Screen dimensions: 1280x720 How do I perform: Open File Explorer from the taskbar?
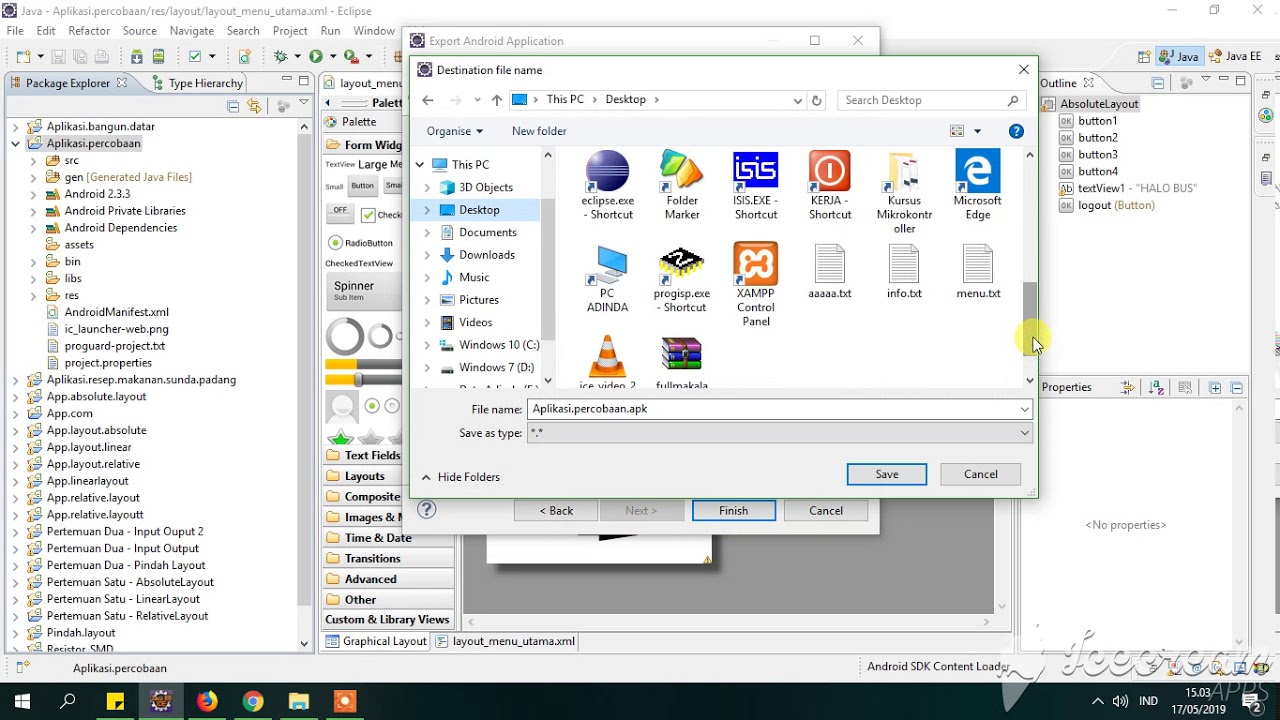(299, 701)
